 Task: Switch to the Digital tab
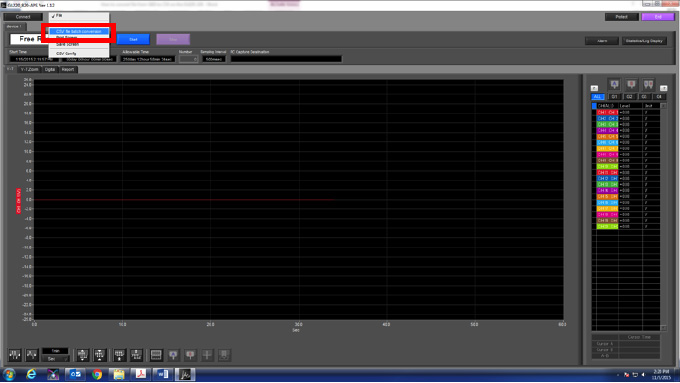tap(50, 69)
